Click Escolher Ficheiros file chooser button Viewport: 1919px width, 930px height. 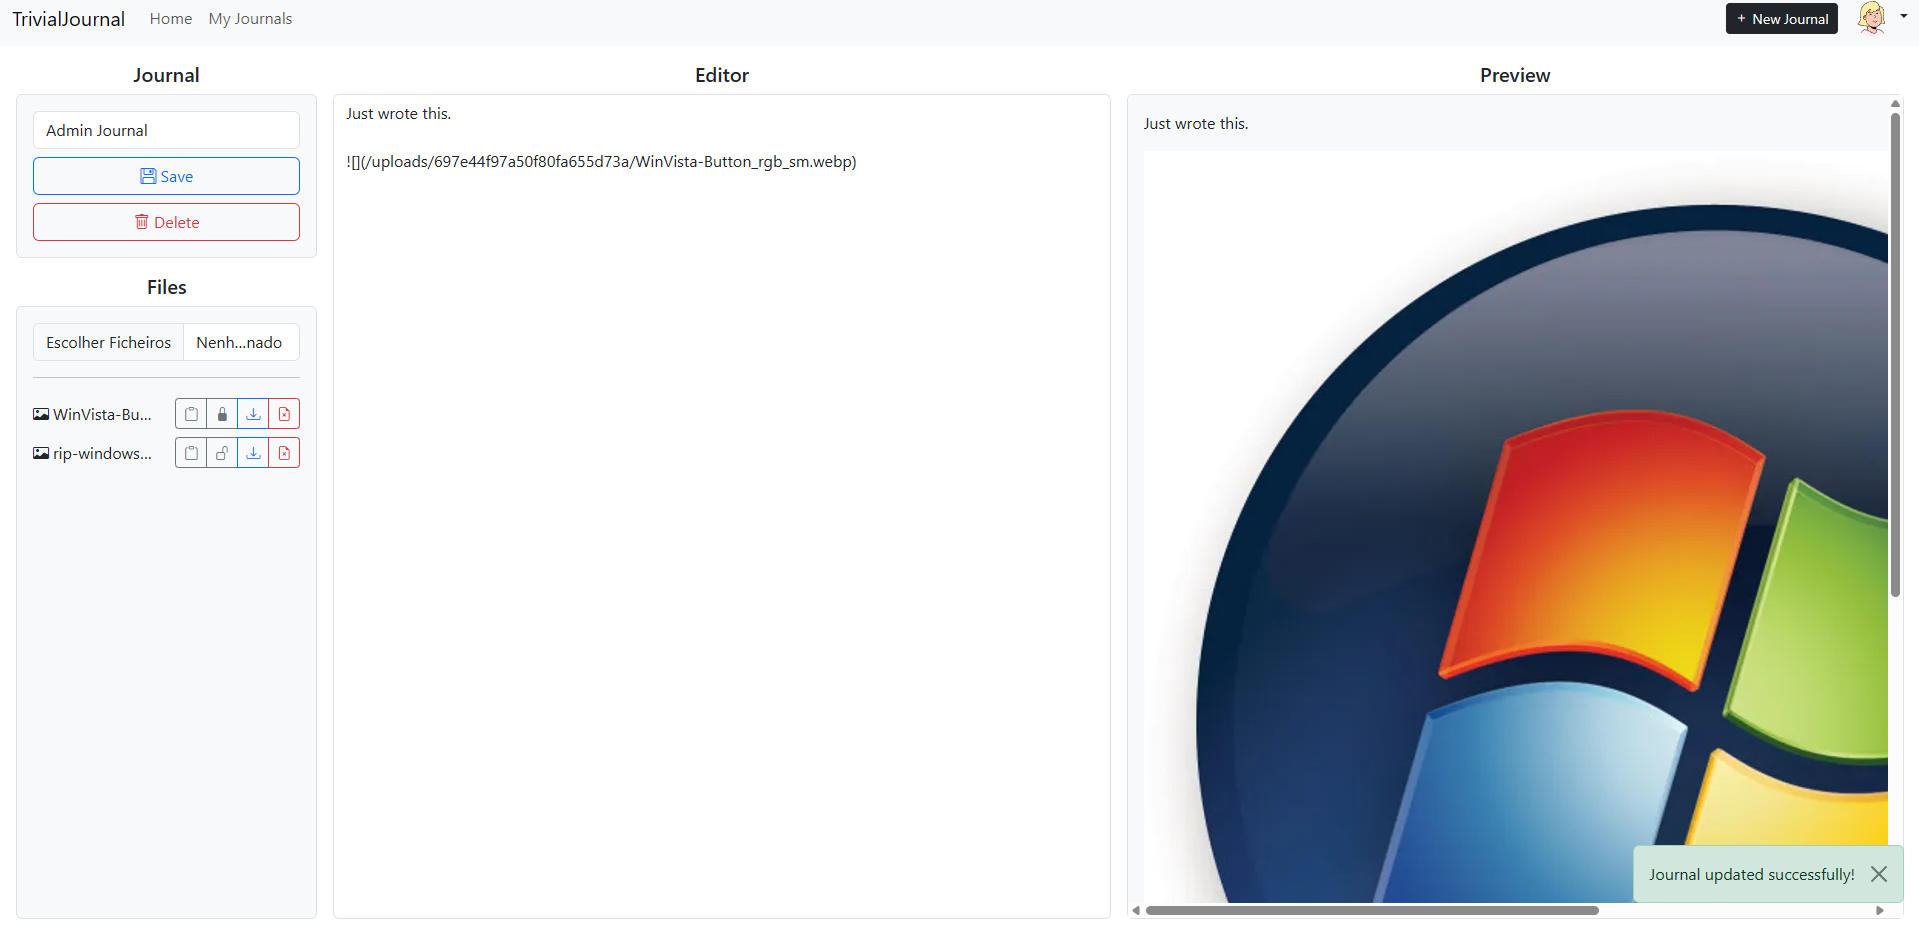click(108, 342)
